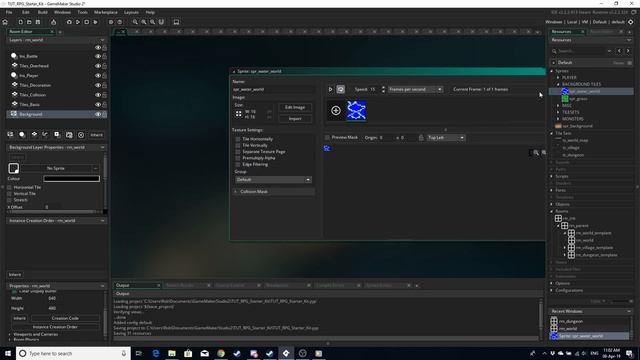Image resolution: width=640 pixels, height=360 pixels.
Task: Open Chrome from the Windows taskbar
Action: 221,353
